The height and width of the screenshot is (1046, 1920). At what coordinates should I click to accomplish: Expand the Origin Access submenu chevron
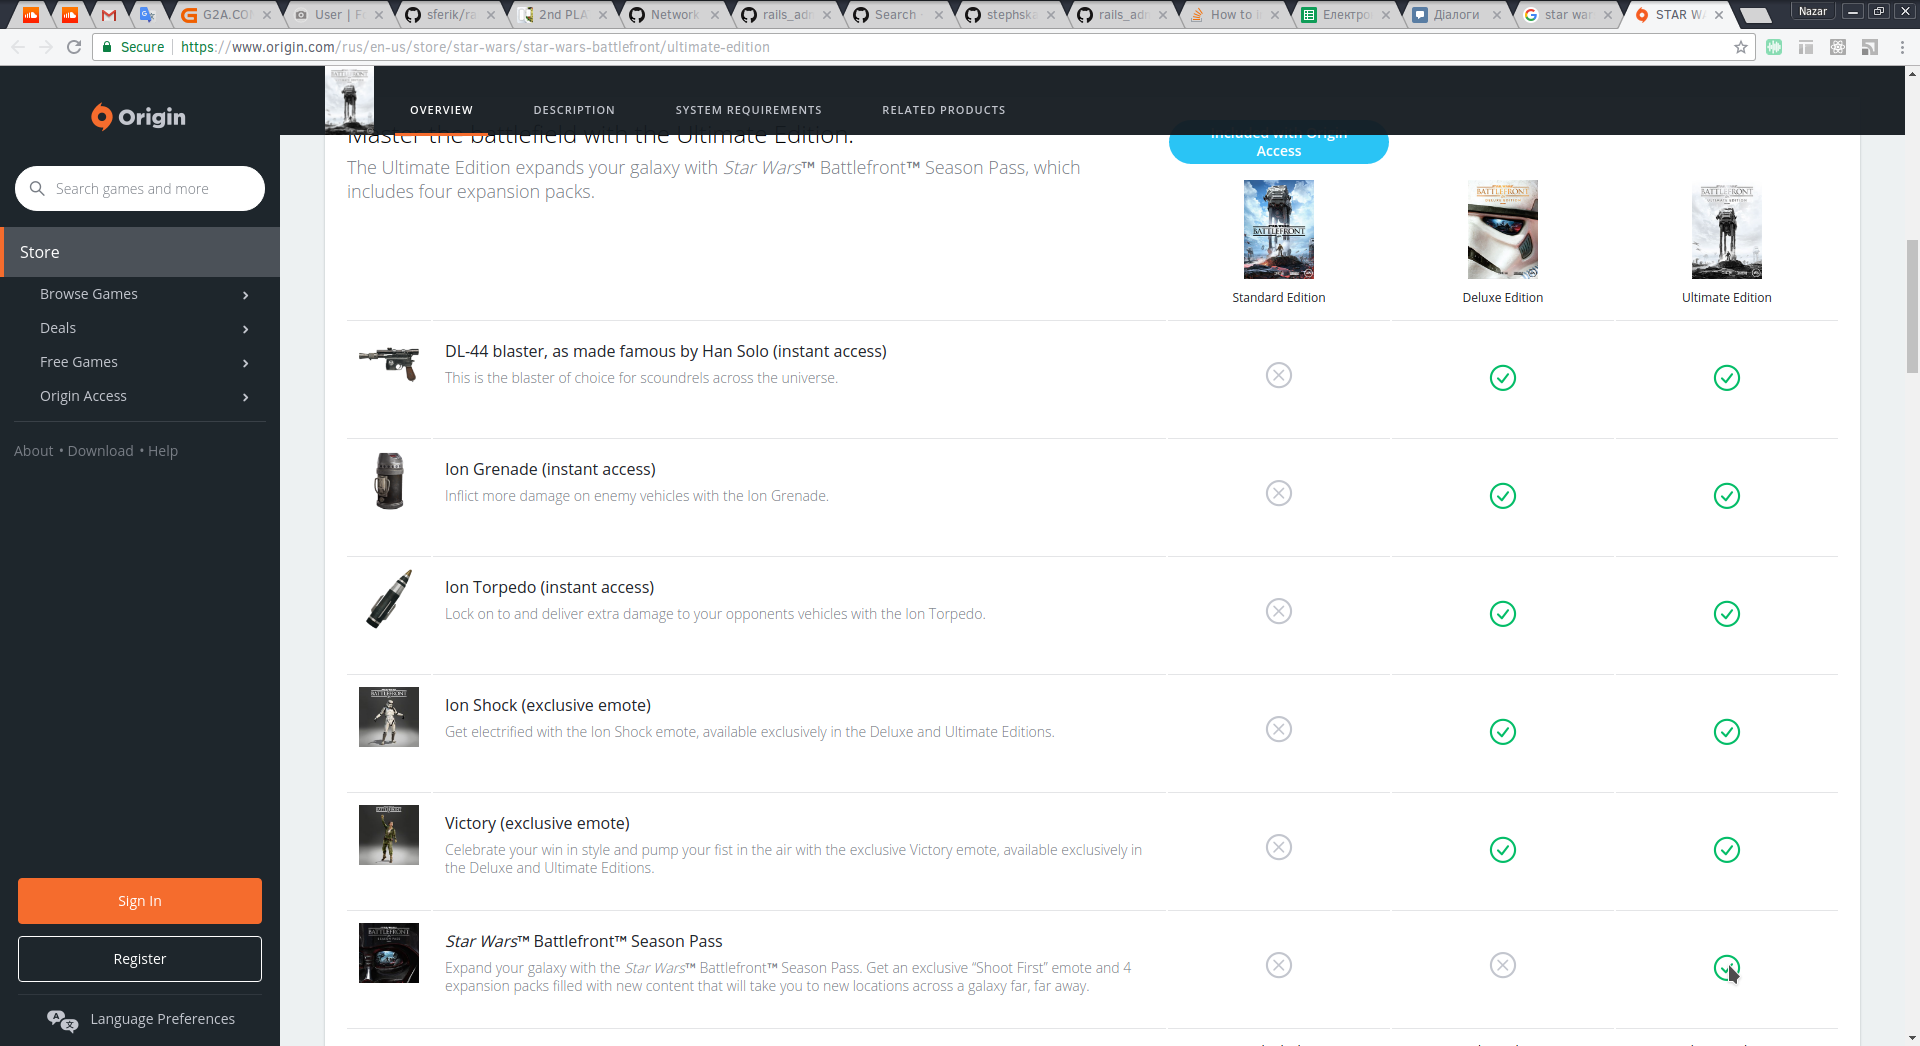(x=245, y=397)
